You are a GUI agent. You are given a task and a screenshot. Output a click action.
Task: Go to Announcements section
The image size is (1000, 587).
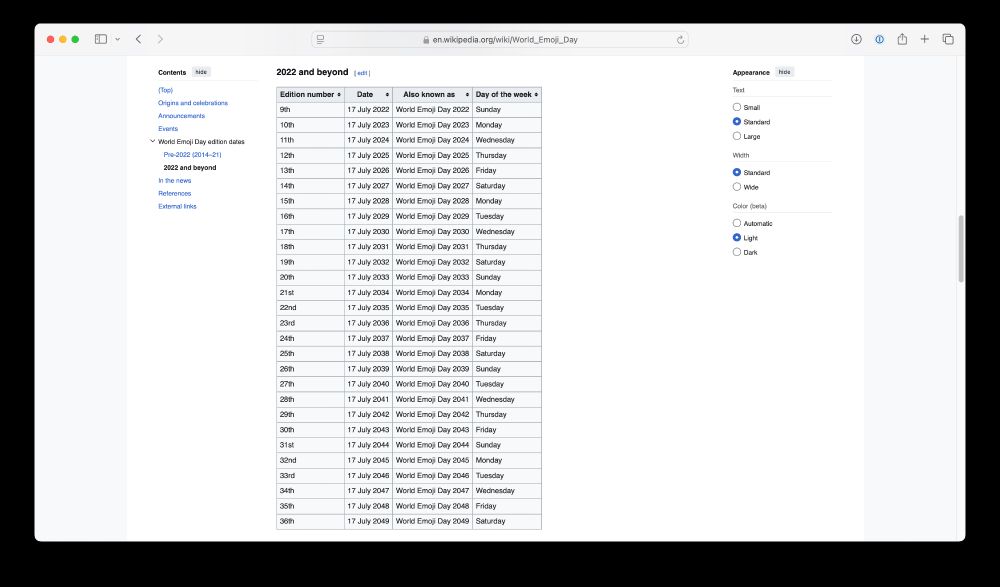tap(181, 115)
